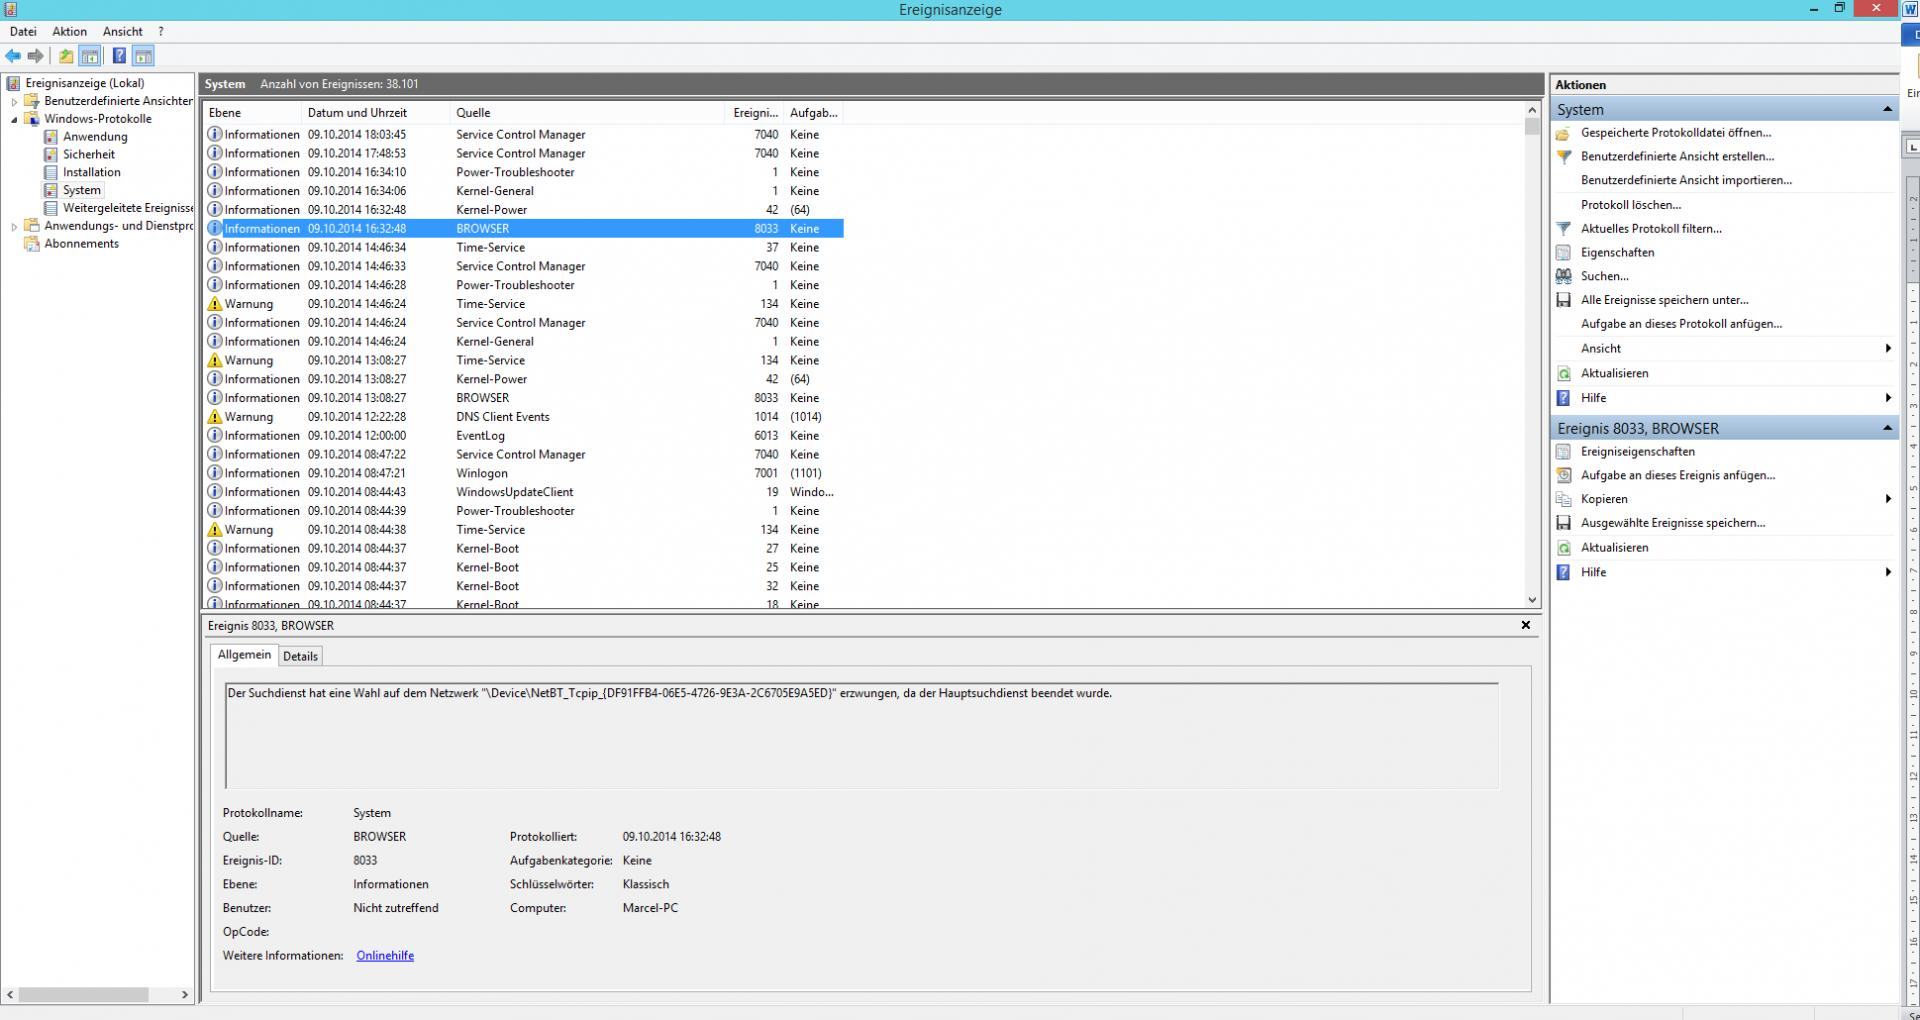Collapse the Windows-Protokolle tree node
This screenshot has width=1920, height=1020.
coord(14,119)
